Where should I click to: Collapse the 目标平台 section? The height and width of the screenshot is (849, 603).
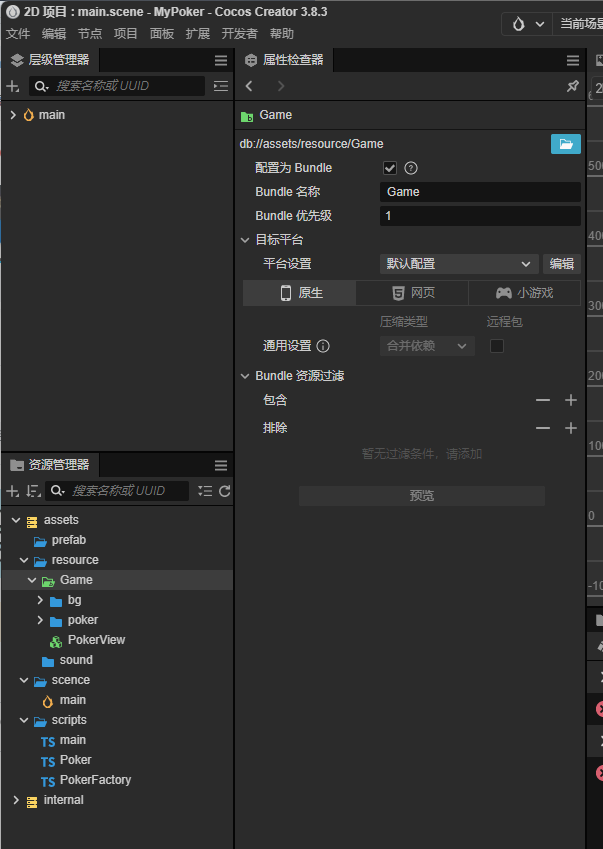click(245, 240)
